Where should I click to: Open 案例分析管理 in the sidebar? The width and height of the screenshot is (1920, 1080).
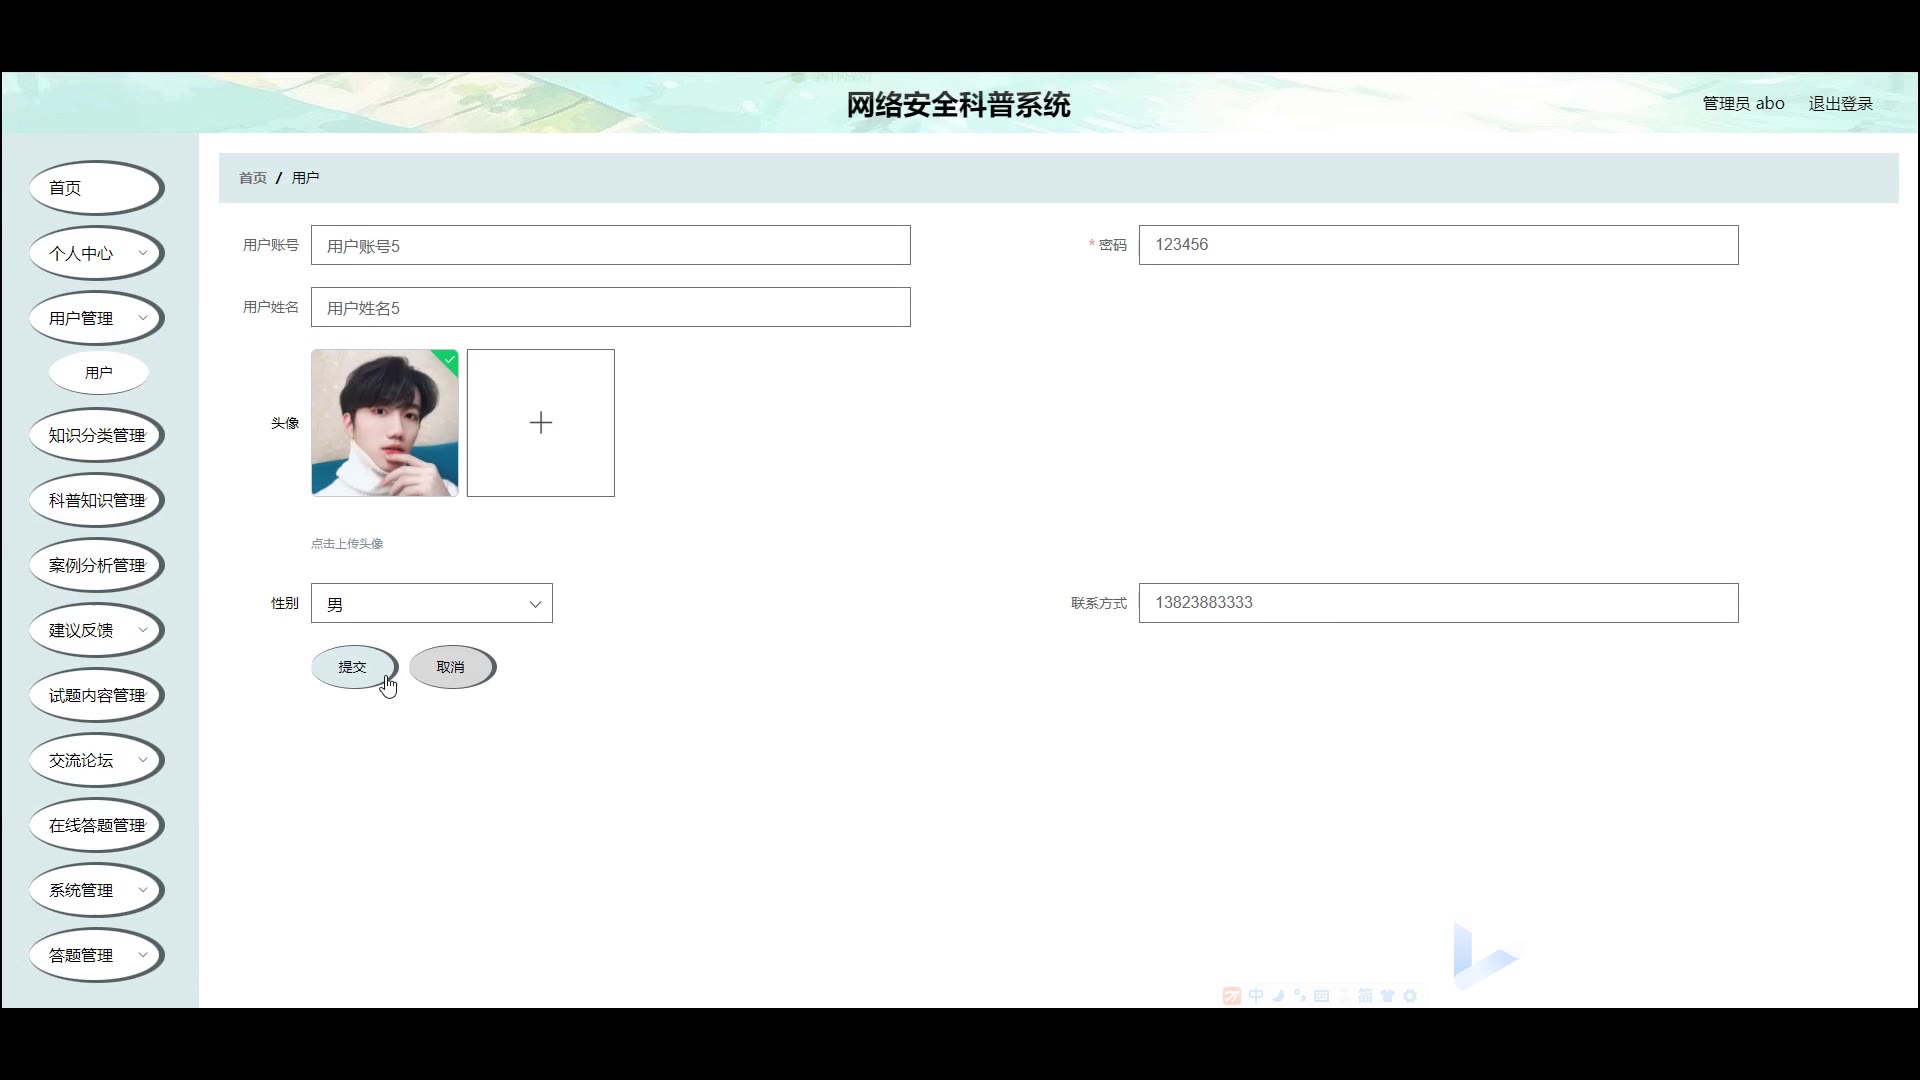[x=96, y=565]
